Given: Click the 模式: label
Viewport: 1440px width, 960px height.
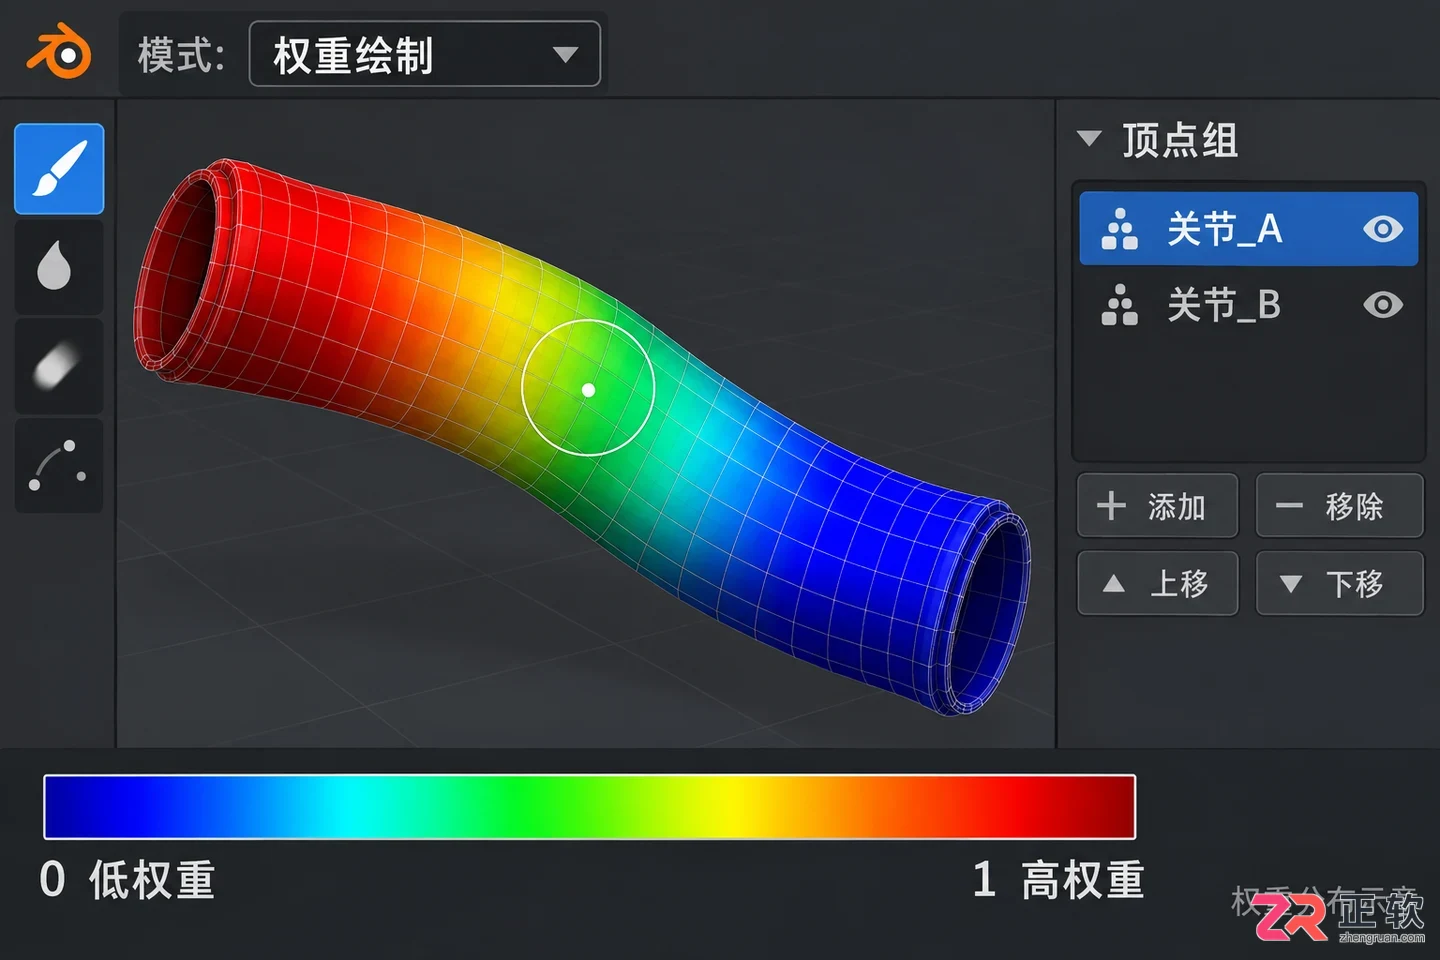Looking at the screenshot, I should coord(181,55).
